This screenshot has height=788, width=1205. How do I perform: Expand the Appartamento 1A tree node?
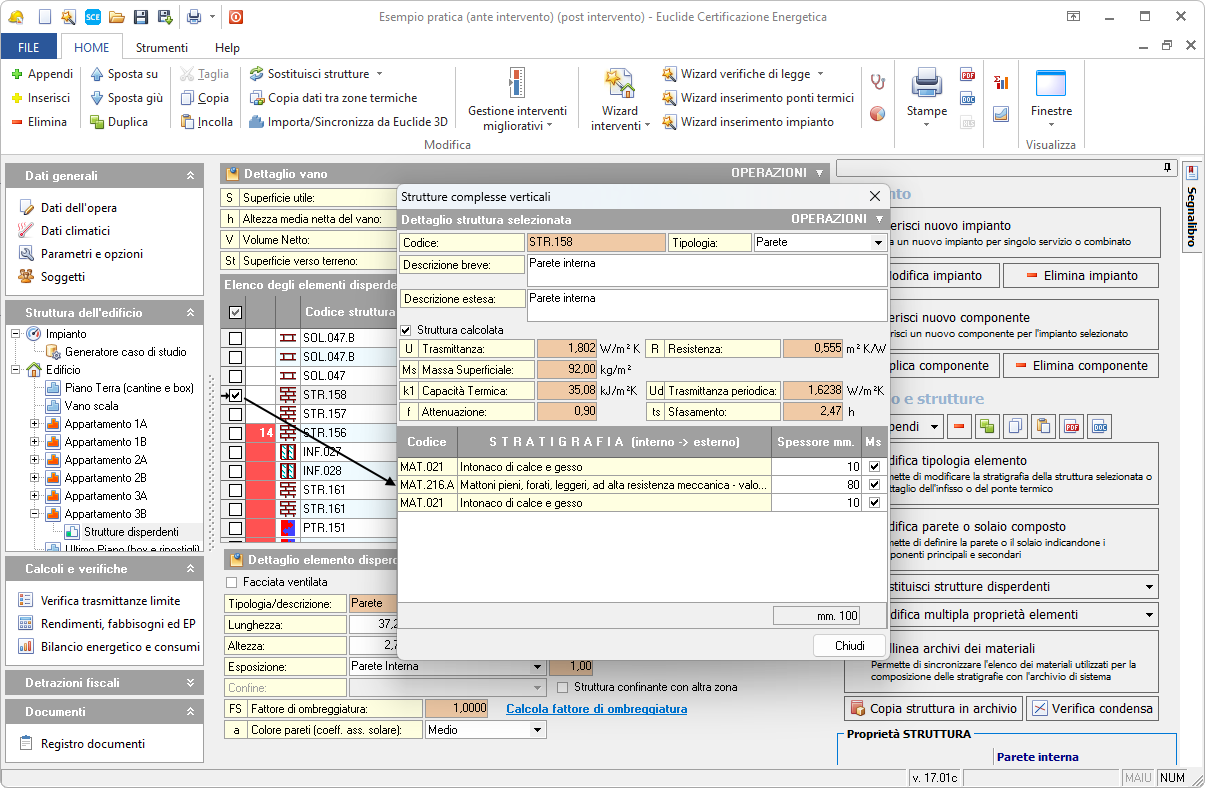pyautogui.click(x=36, y=424)
